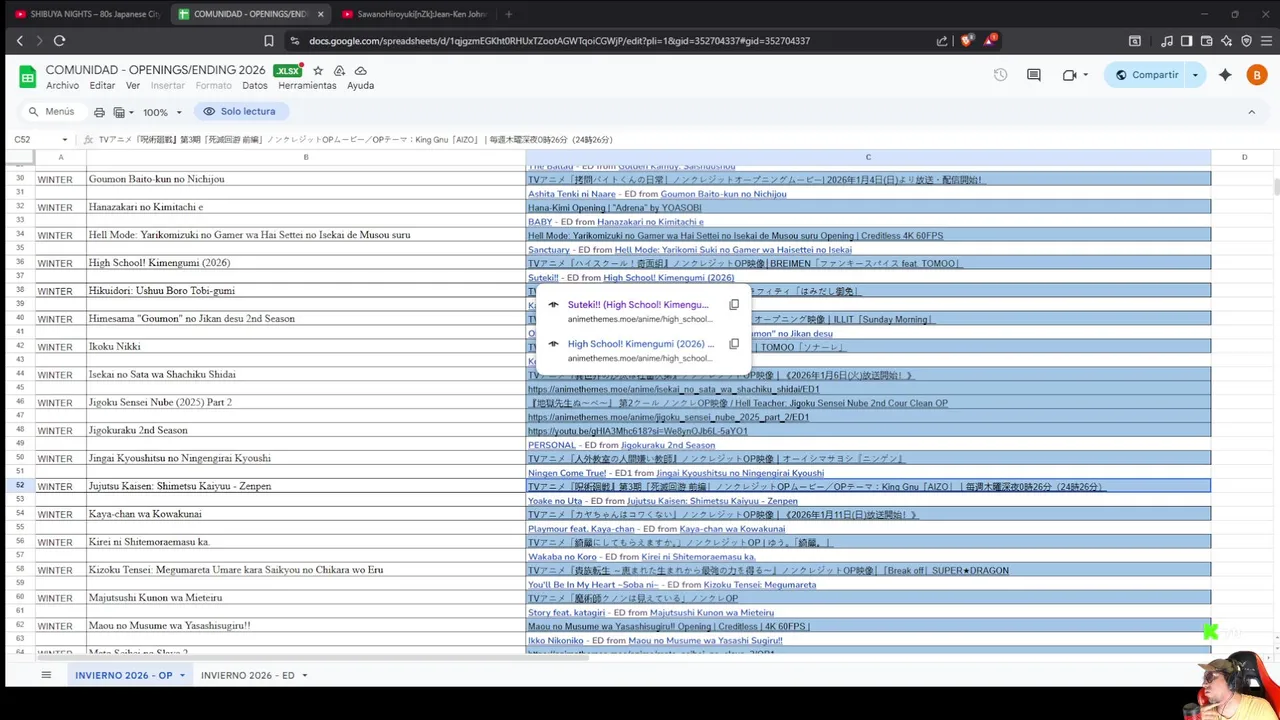Screen dimensions: 1280x720
Task: Toggle the browser sidebar panel icon
Action: pos(1186,41)
